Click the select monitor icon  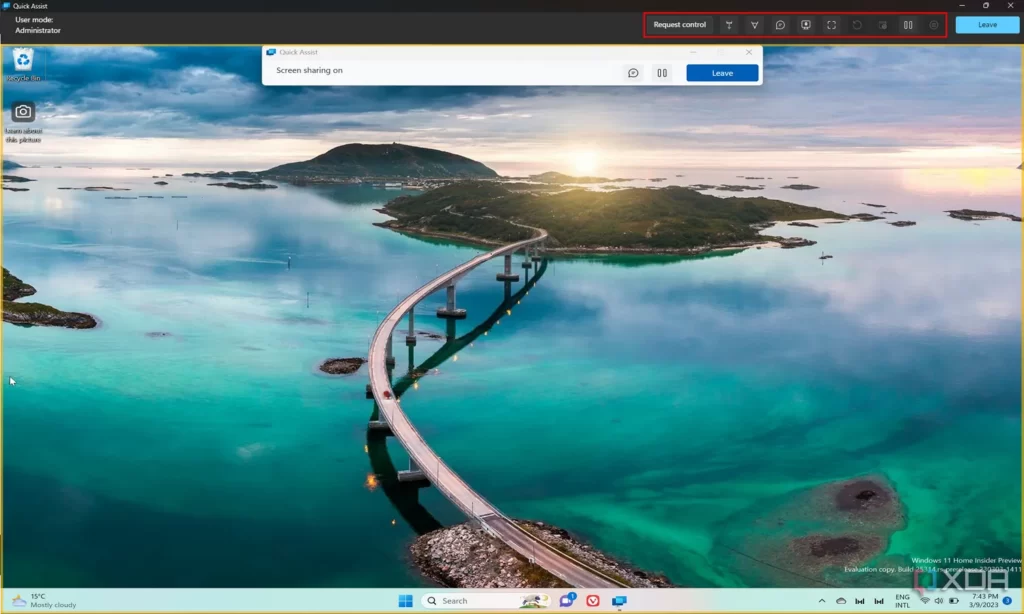click(805, 25)
